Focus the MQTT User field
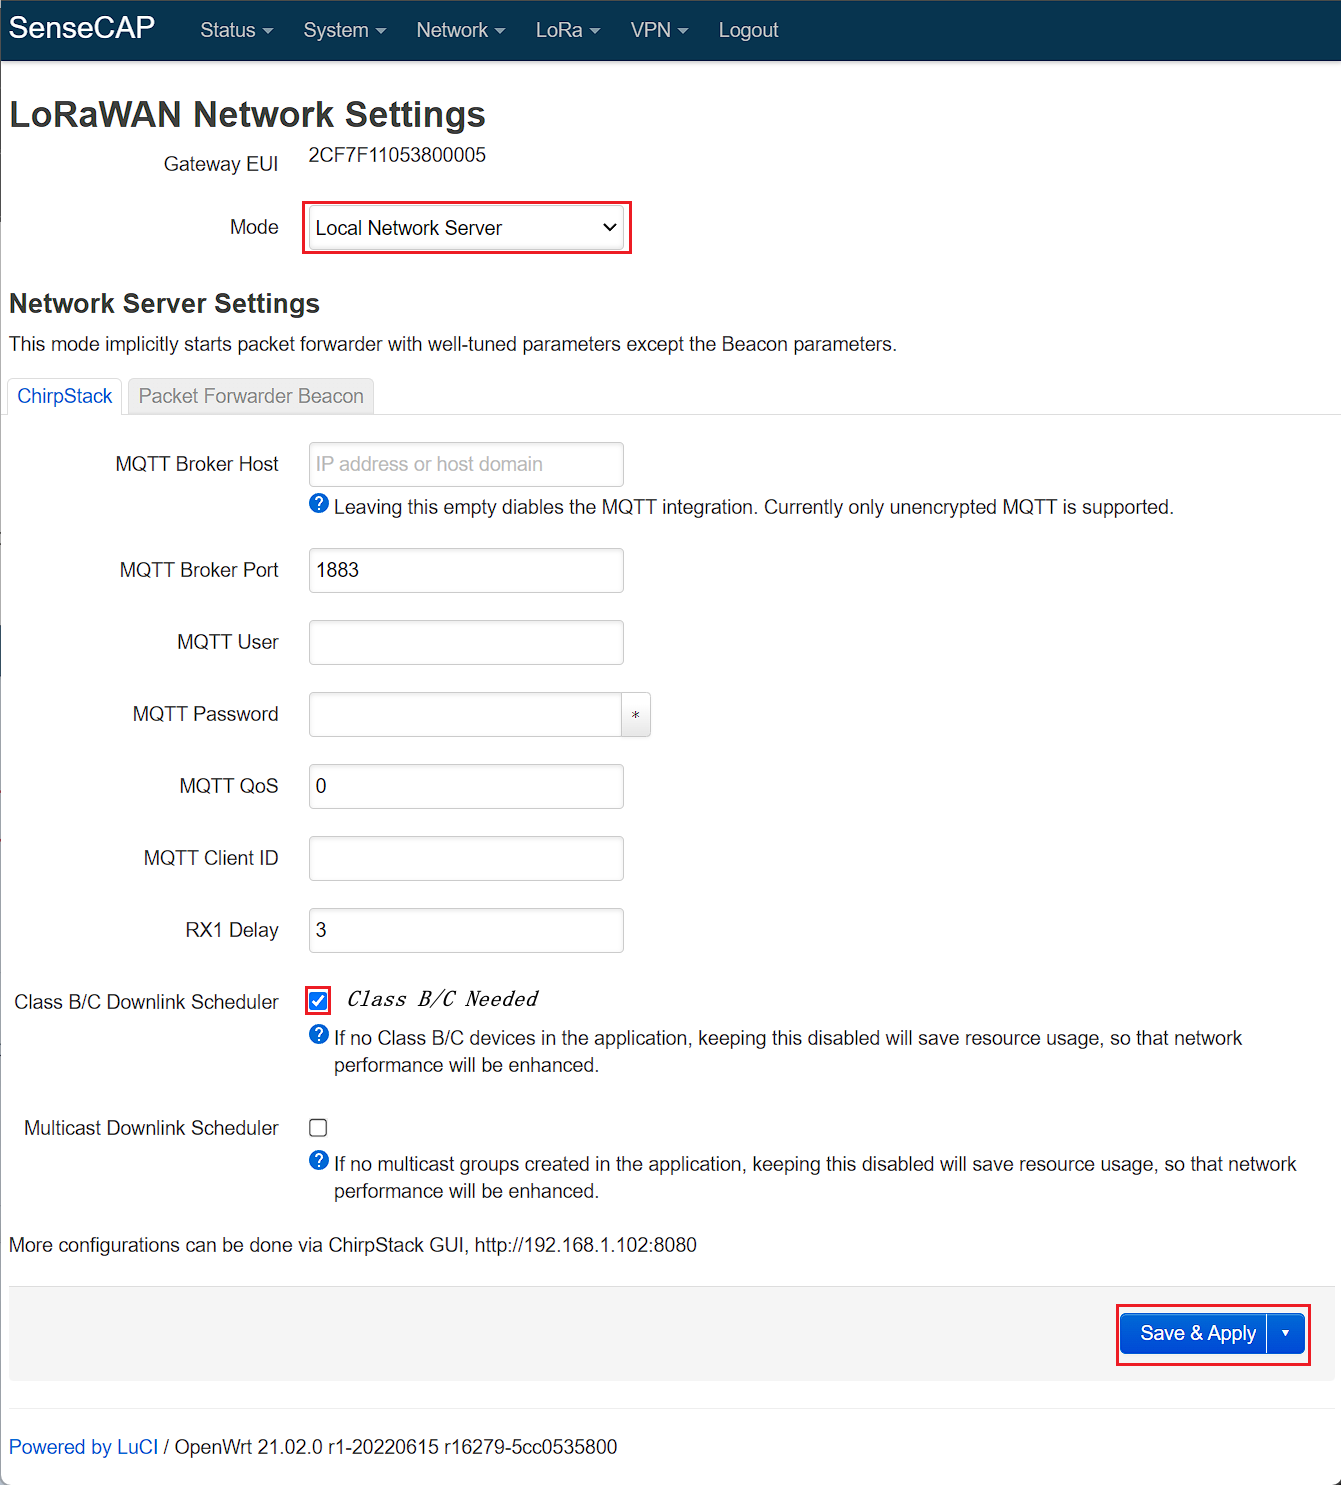The width and height of the screenshot is (1341, 1485). coord(466,642)
